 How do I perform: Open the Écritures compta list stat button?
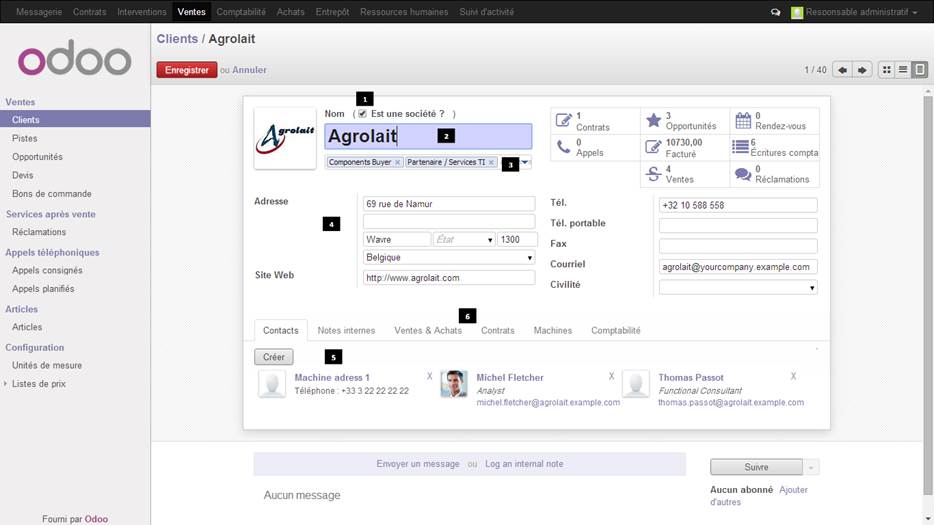pos(774,147)
